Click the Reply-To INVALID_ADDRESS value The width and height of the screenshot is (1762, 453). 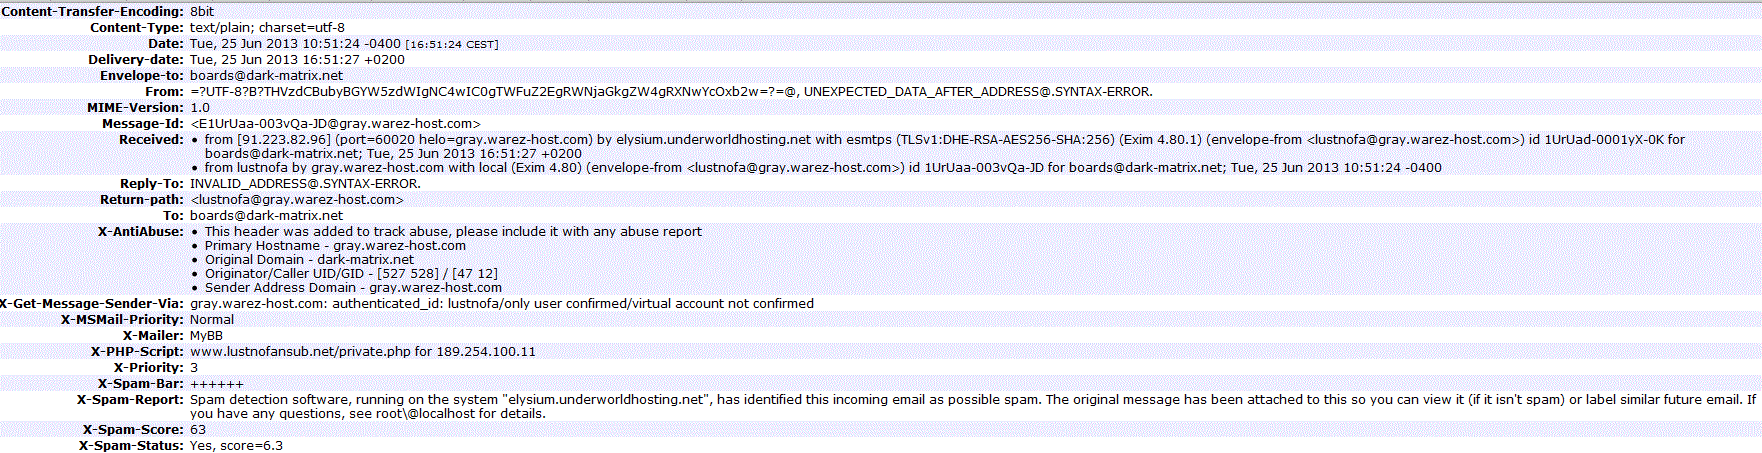tap(305, 184)
